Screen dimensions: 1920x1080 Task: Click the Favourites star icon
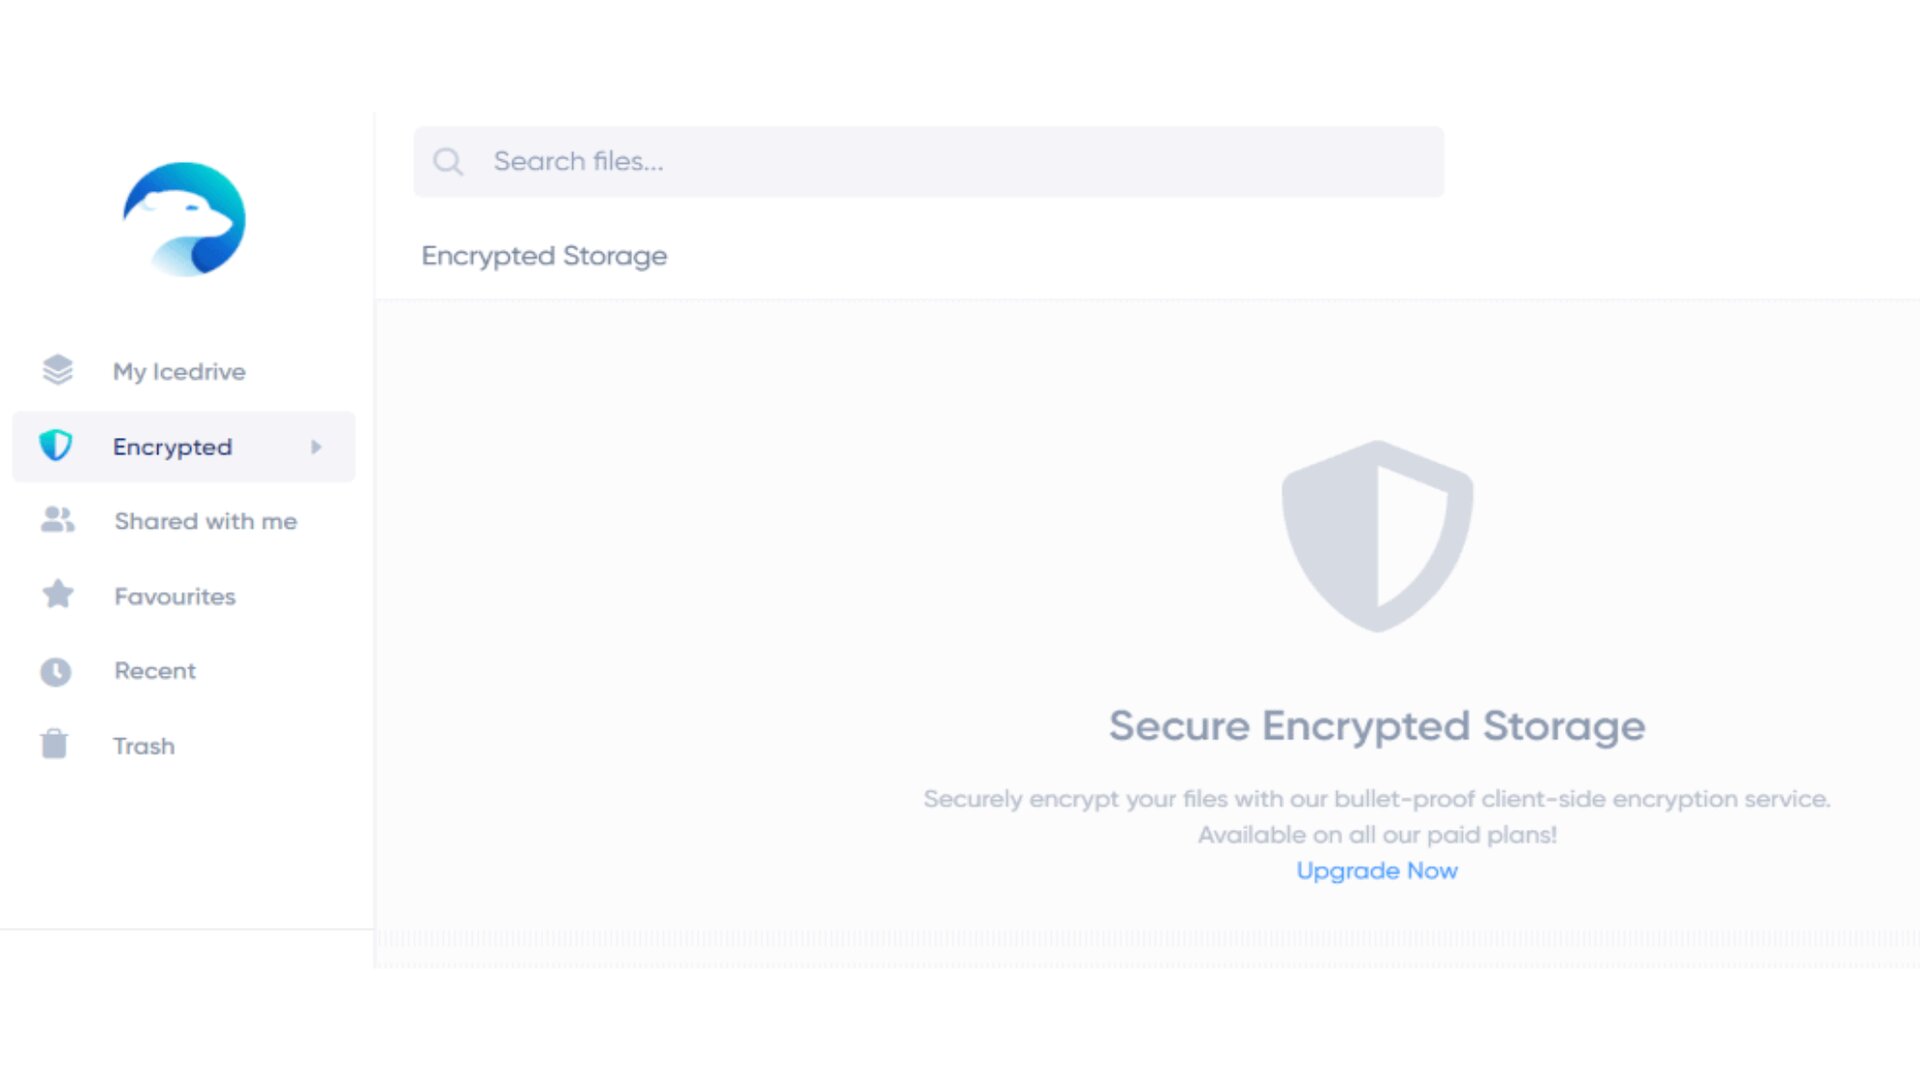tap(58, 595)
